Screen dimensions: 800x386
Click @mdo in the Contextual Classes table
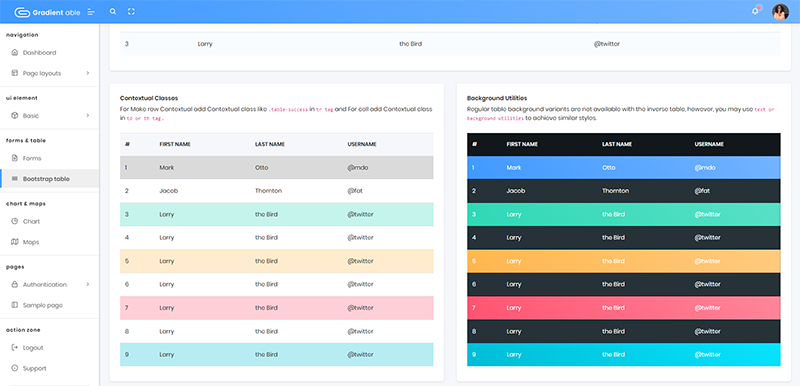[x=358, y=167]
